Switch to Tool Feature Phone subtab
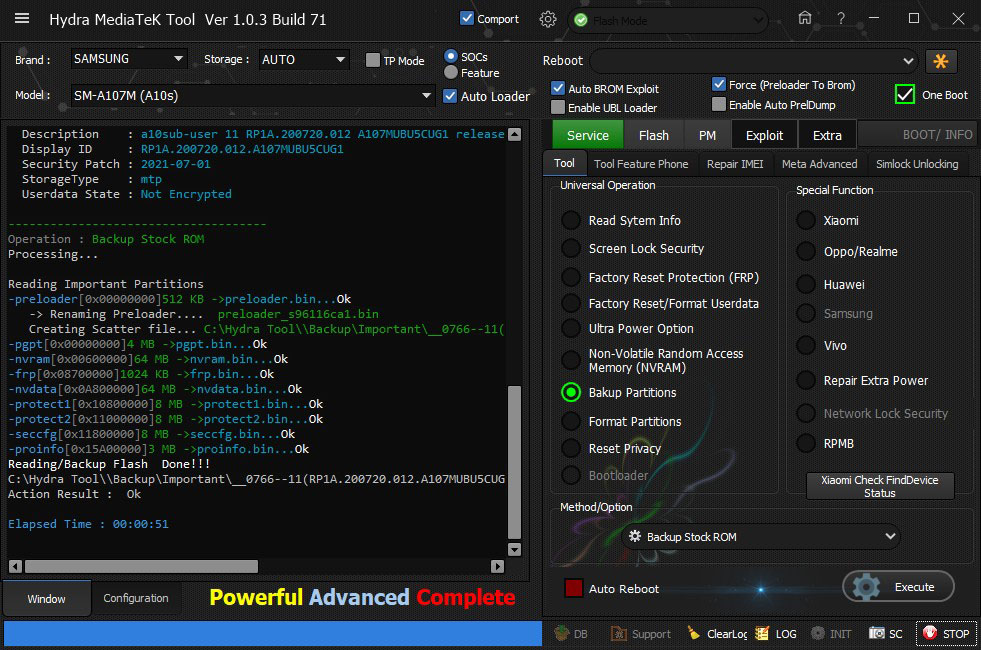Viewport: 981px width, 650px height. pyautogui.click(x=641, y=164)
